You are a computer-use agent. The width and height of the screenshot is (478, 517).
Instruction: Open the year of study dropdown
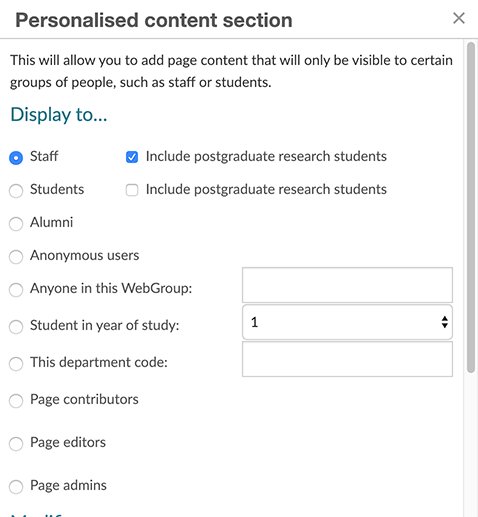click(x=347, y=322)
